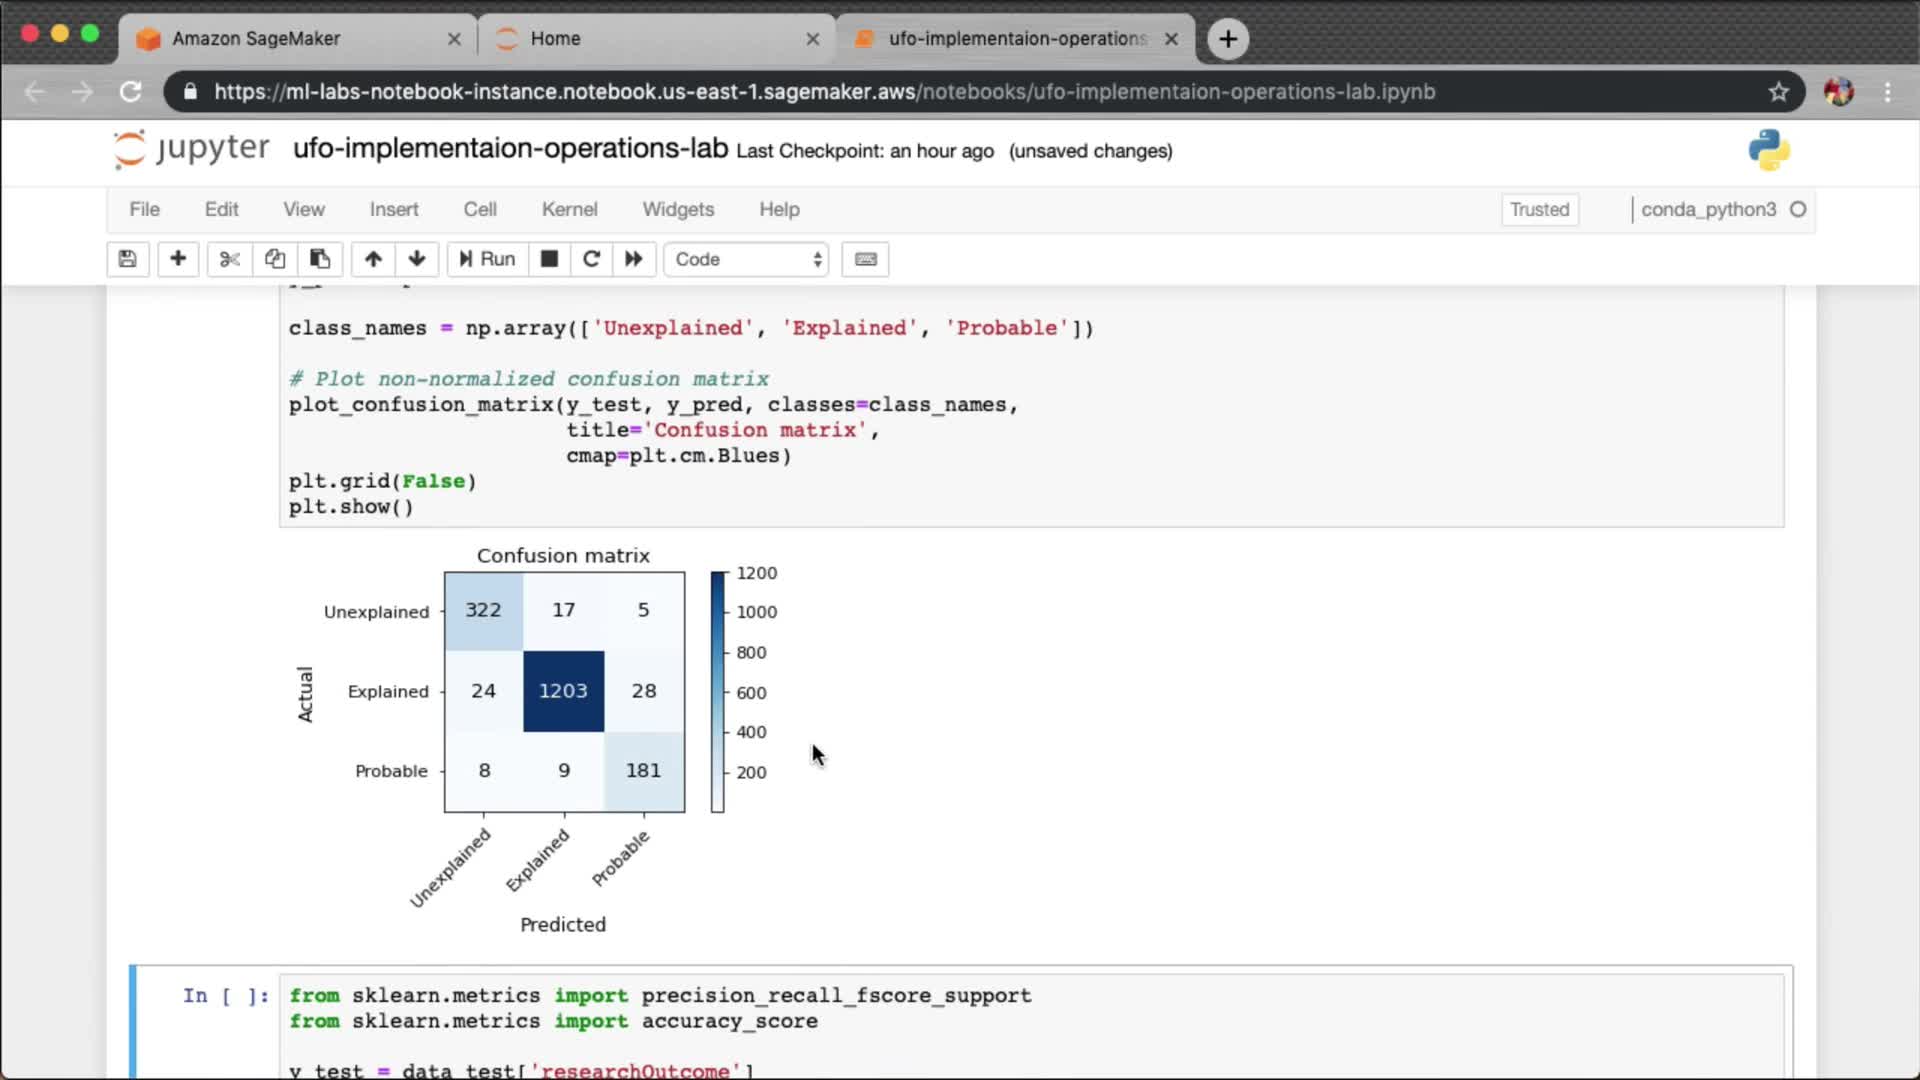Bookmark this page with star icon

(x=1778, y=92)
